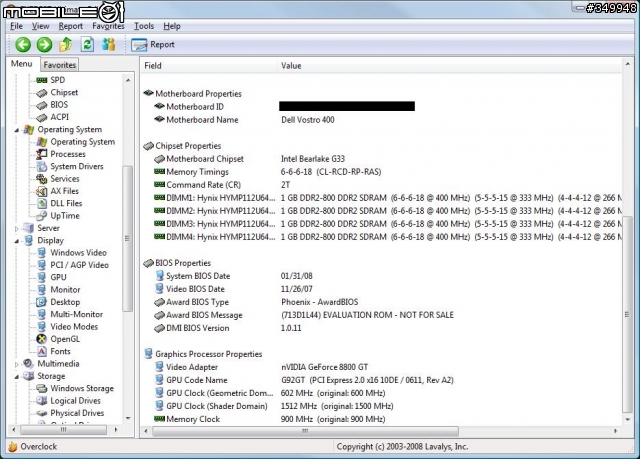Image resolution: width=640 pixels, height=459 pixels.
Task: Click the Field column header
Action: [208, 66]
